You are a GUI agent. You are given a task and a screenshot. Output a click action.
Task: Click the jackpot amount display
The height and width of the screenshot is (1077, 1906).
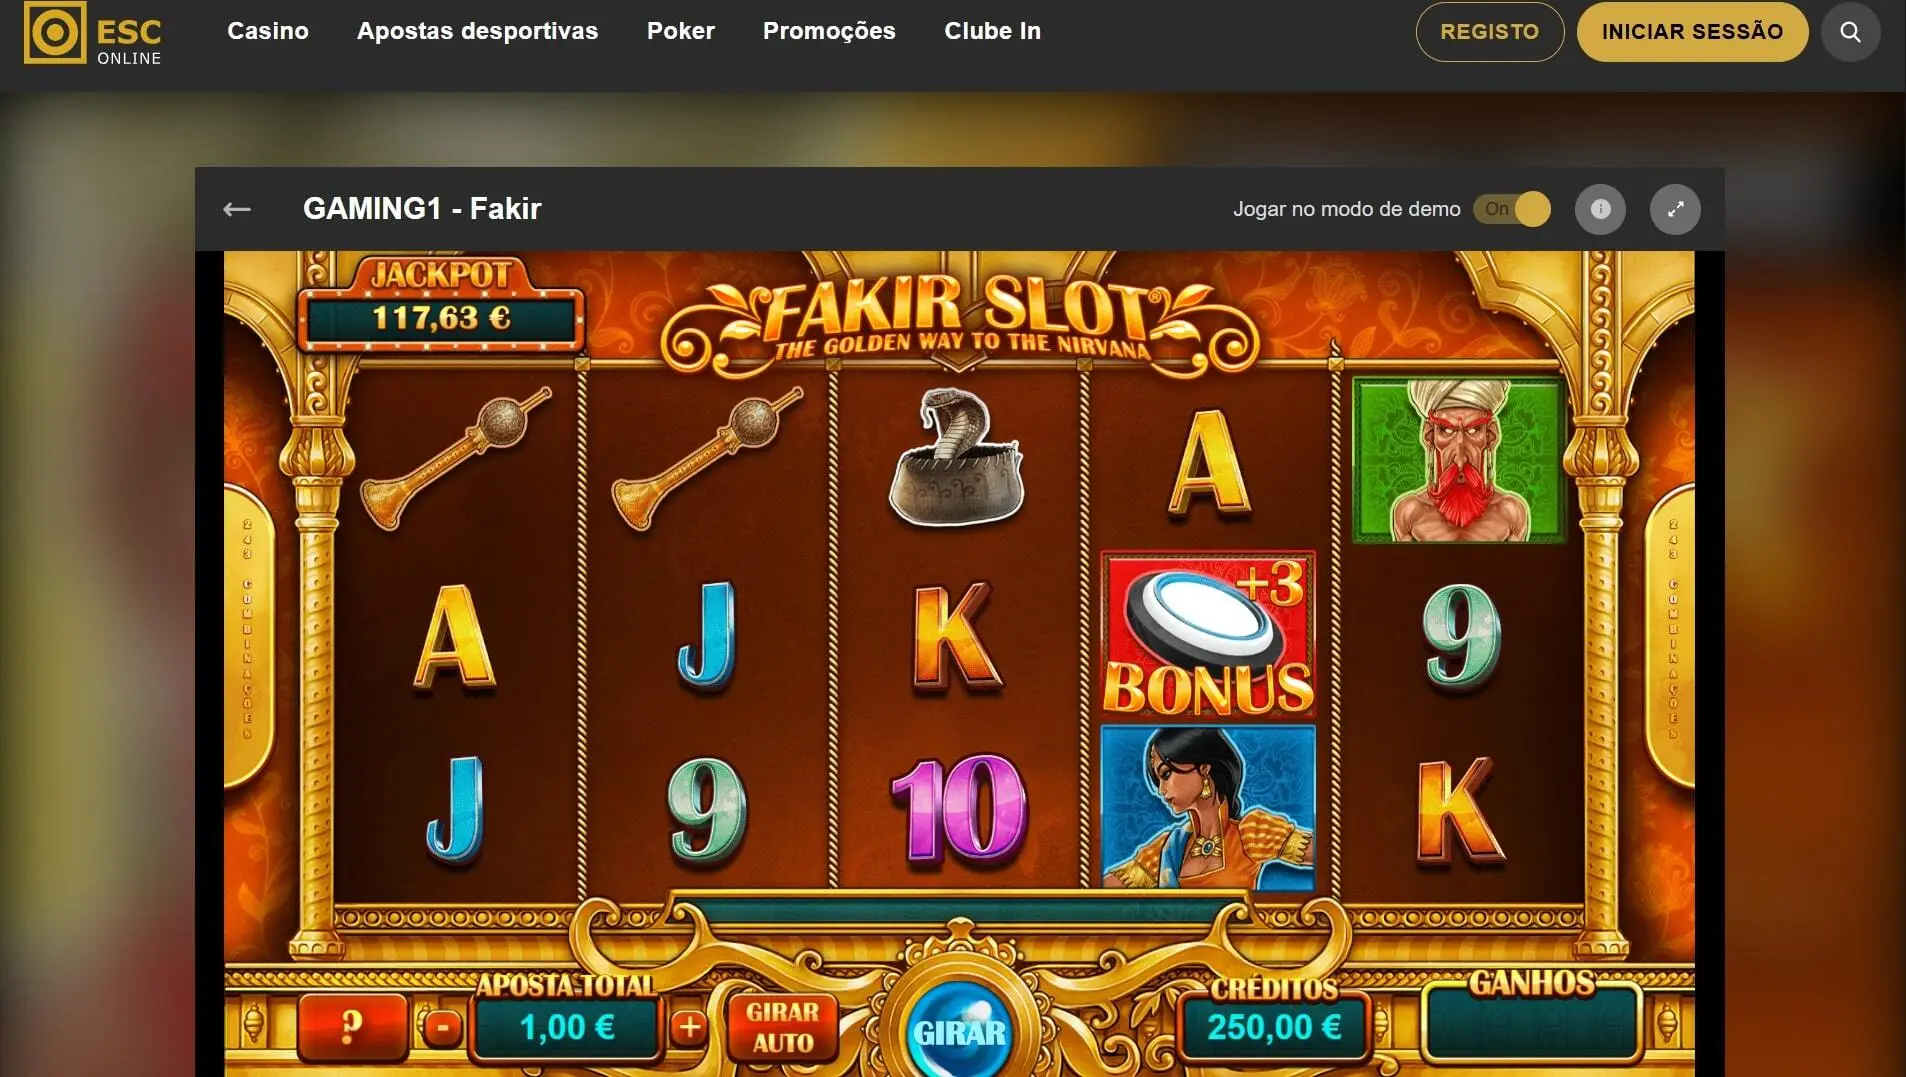[441, 319]
